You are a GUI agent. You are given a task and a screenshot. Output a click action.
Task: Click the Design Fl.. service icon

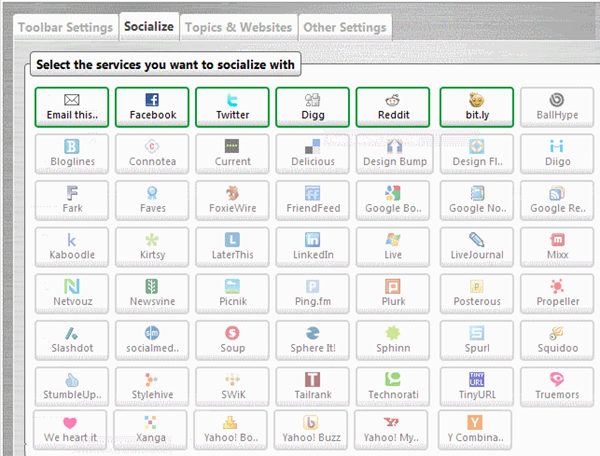click(x=477, y=146)
